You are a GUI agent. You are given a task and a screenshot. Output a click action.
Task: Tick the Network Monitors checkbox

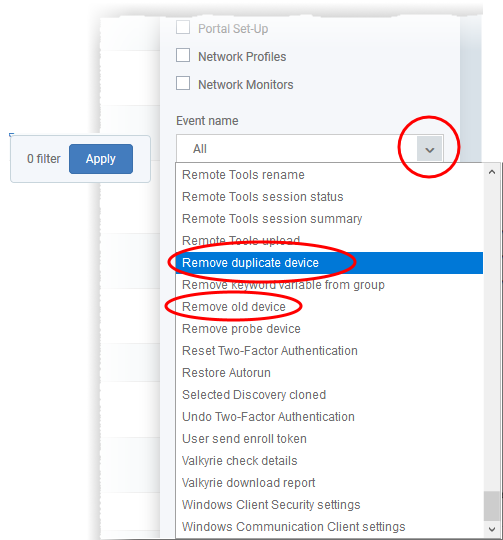point(183,83)
